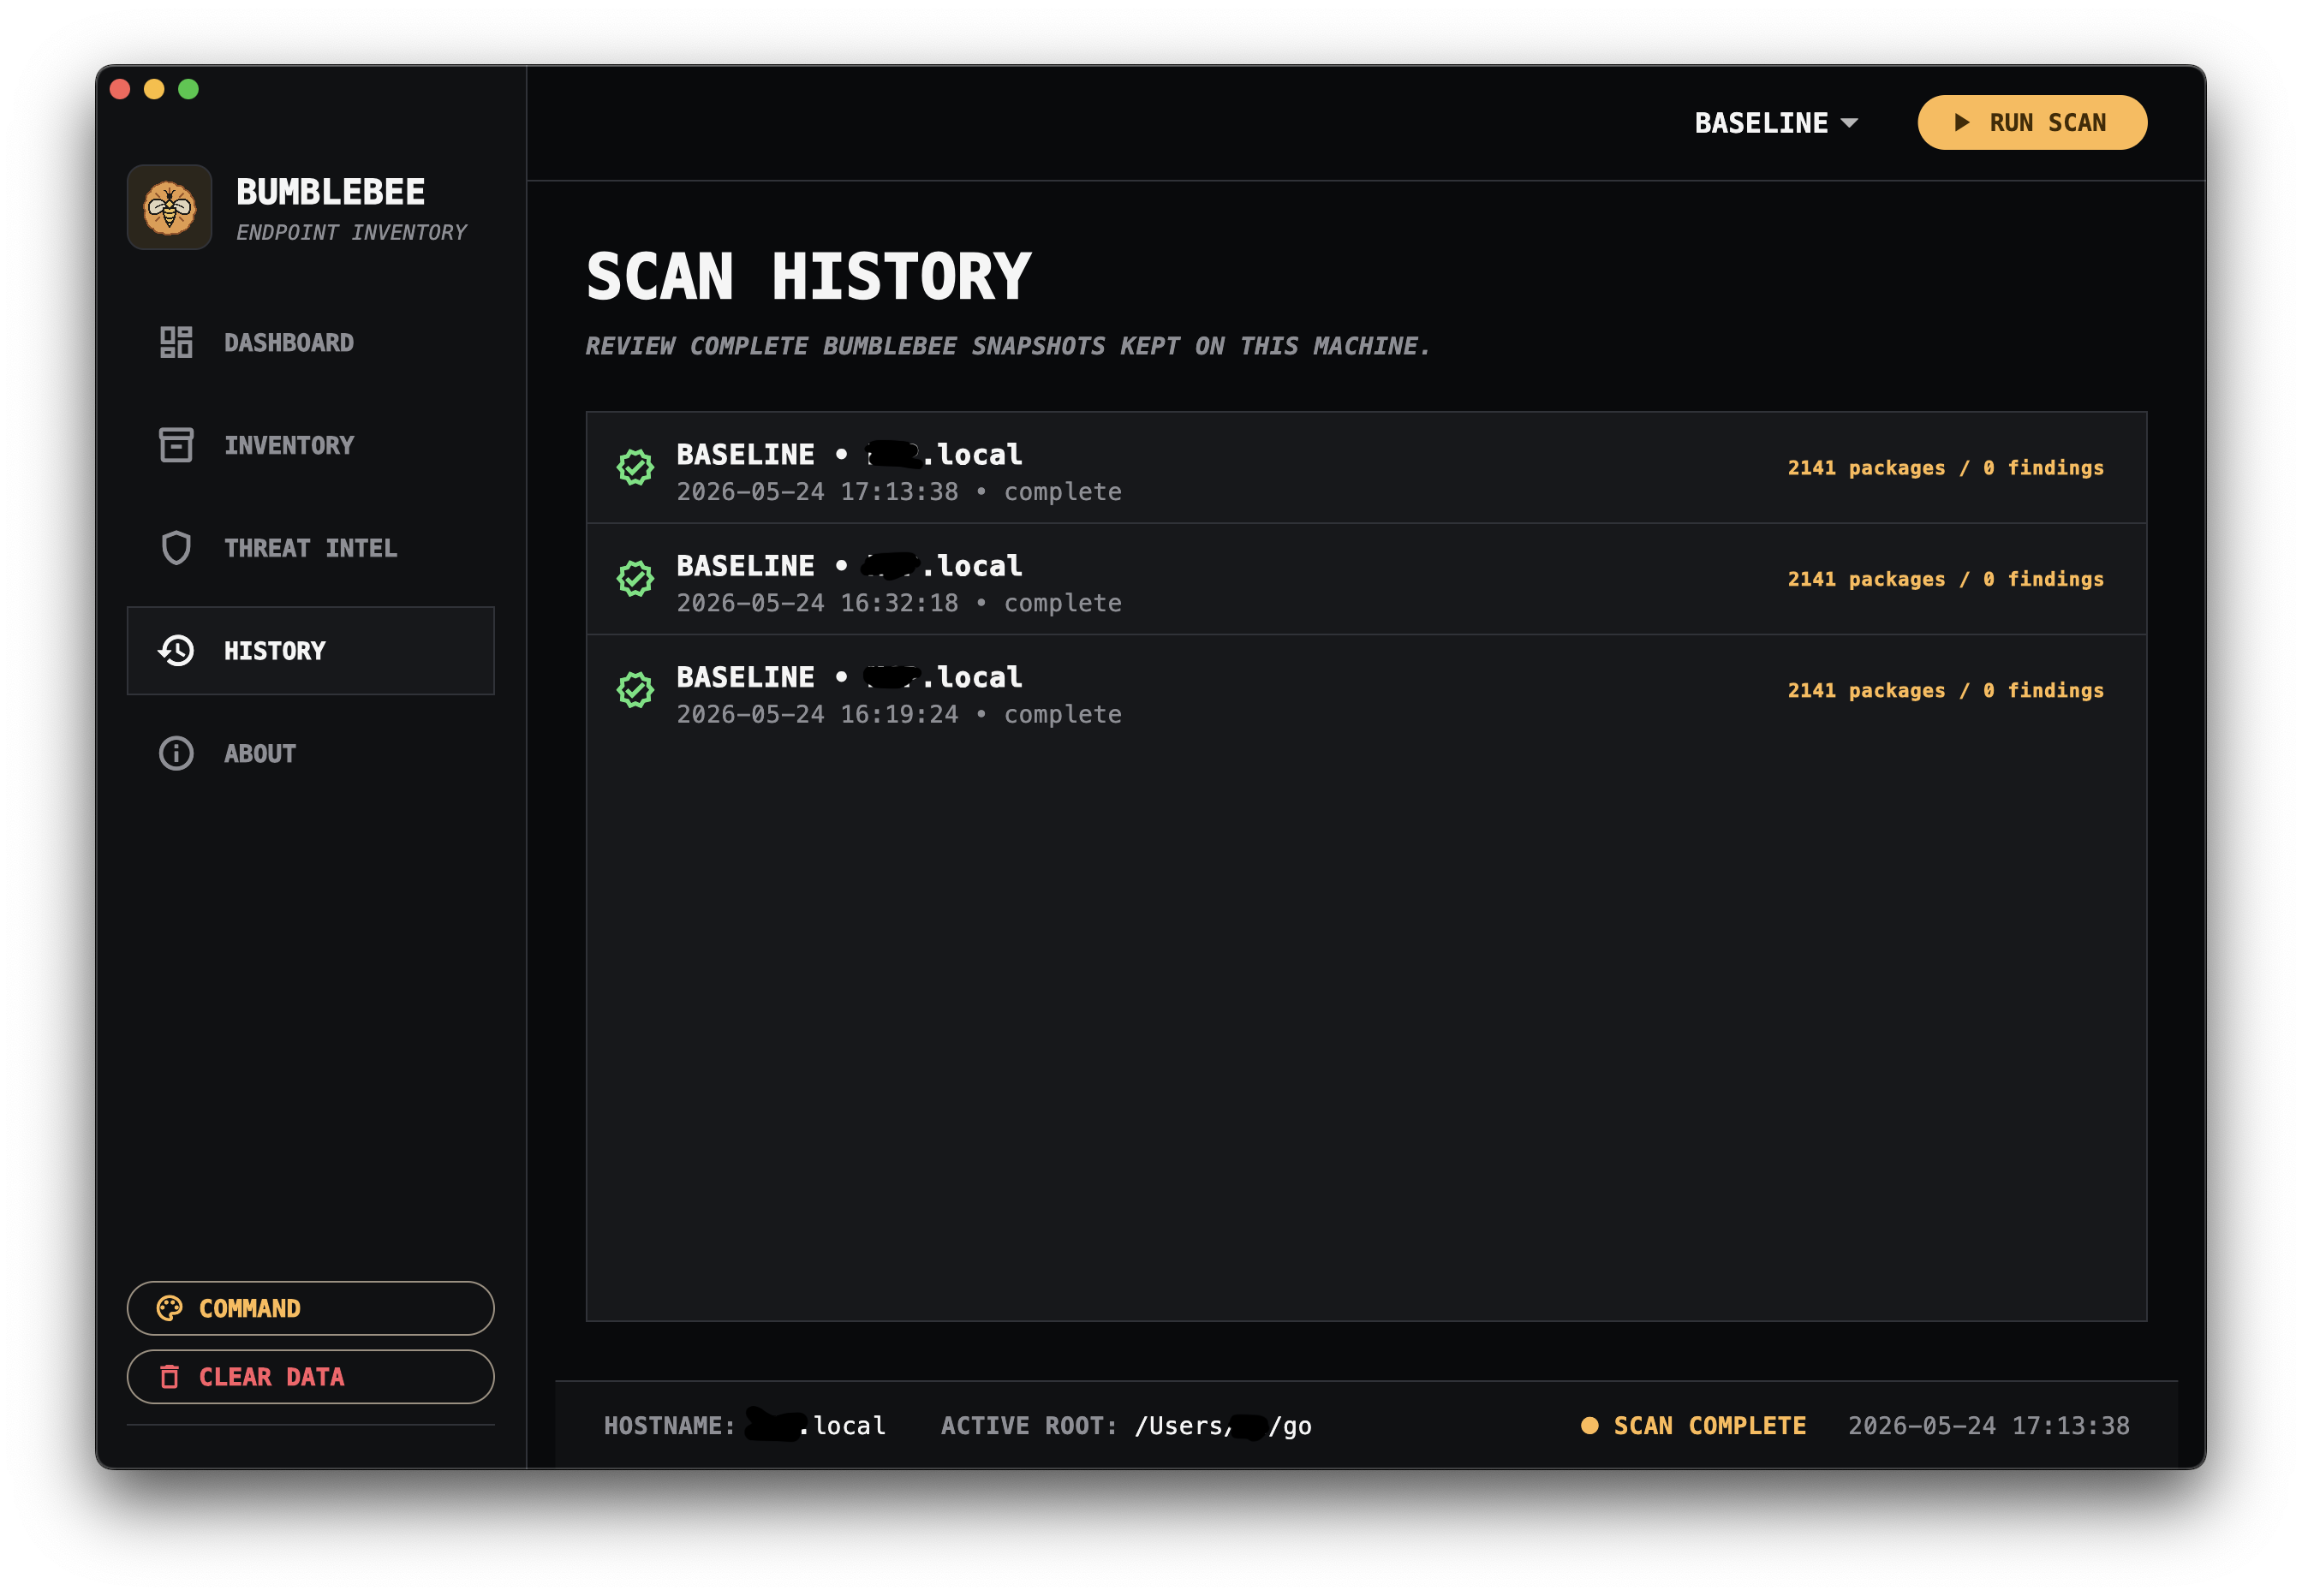Start a scan with Run Scan
This screenshot has height=1596, width=2302.
coord(2032,122)
